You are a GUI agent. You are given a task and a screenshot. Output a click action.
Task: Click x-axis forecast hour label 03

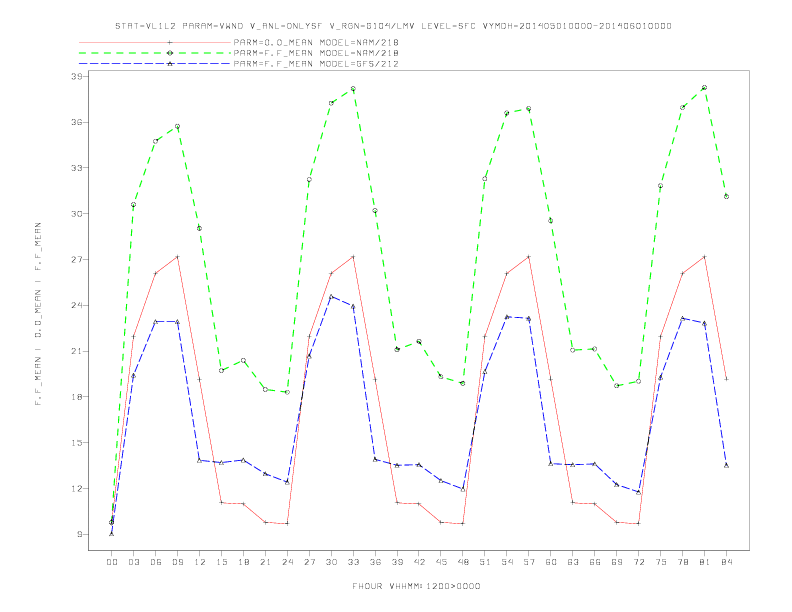click(133, 562)
